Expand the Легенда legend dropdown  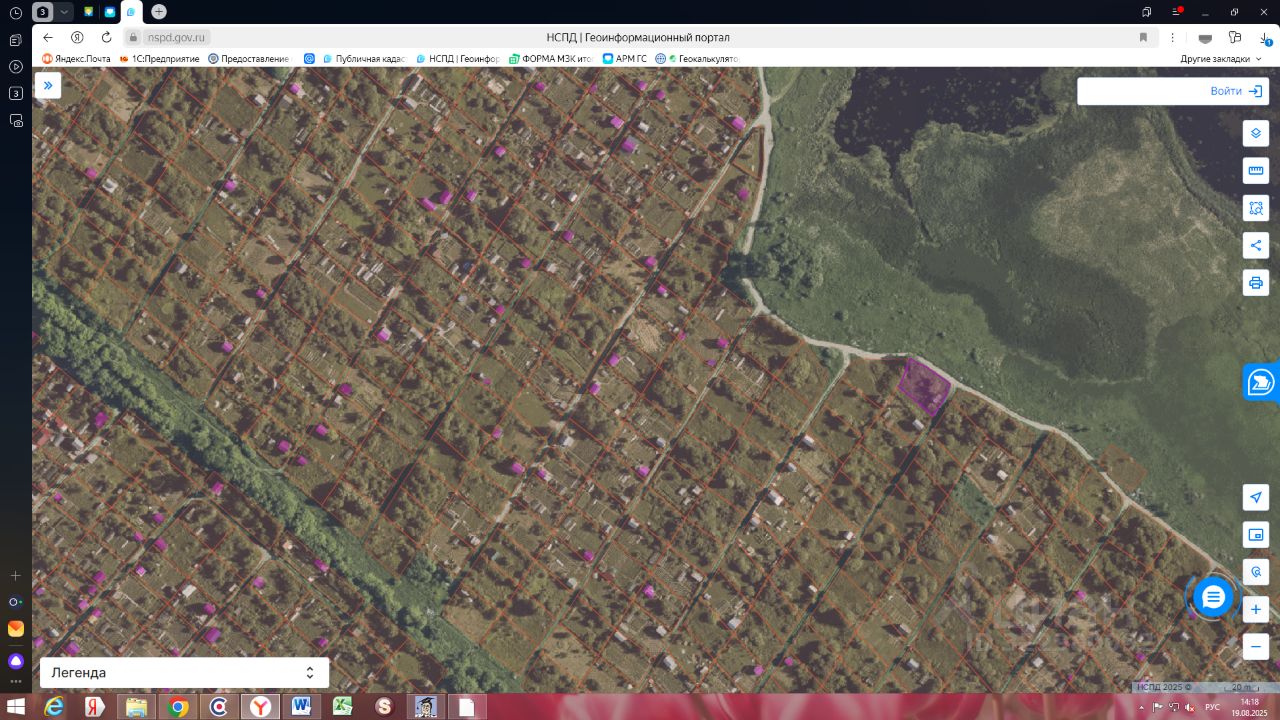point(184,673)
